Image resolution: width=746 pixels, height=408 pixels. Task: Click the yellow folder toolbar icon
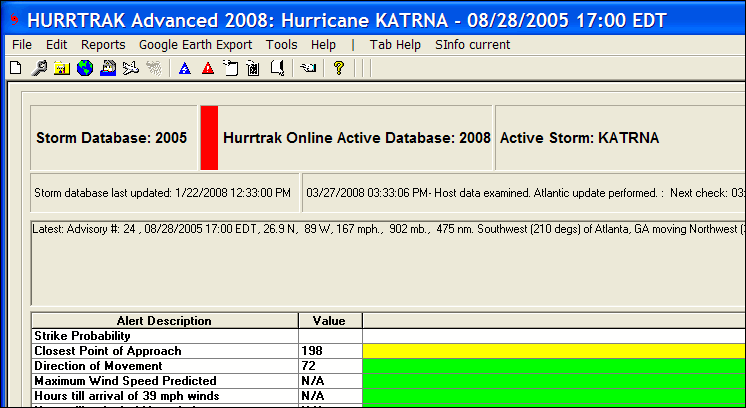(x=61, y=68)
